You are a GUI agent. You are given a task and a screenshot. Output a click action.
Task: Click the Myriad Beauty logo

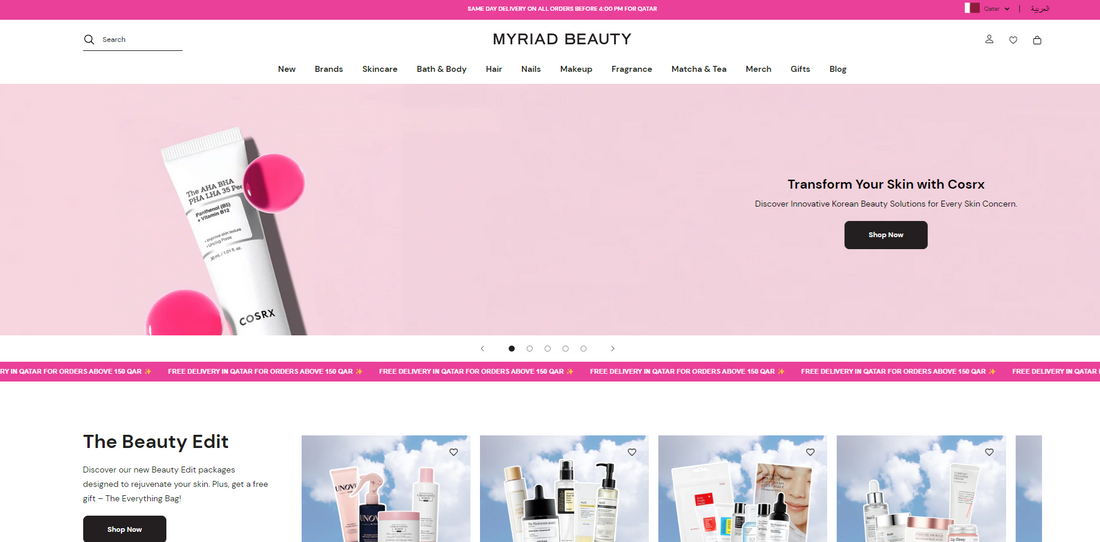[562, 39]
